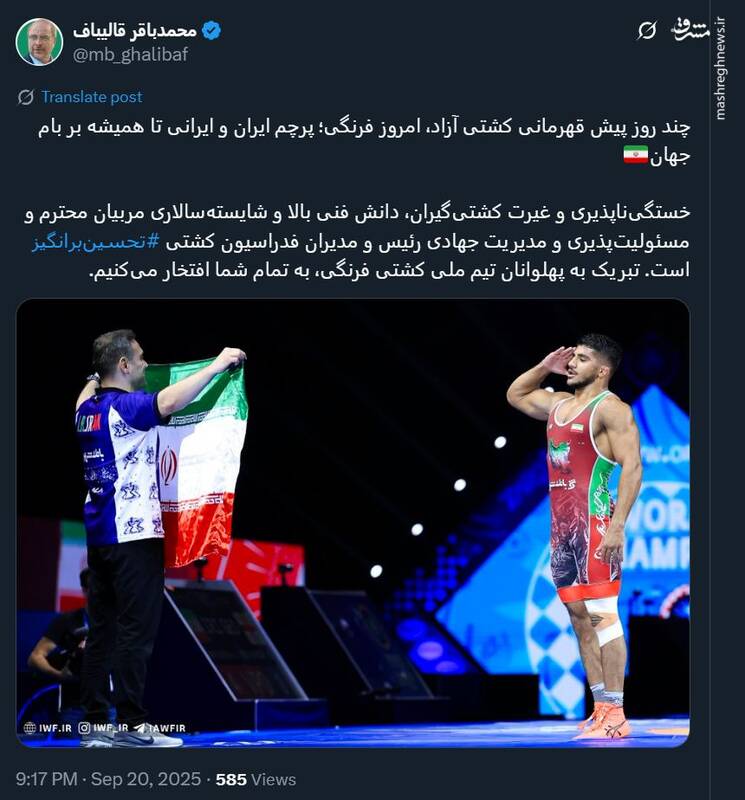Screen dimensions: 745x800
Task: Open the #تحسین‌برانگیز hashtag
Action: click(x=96, y=242)
